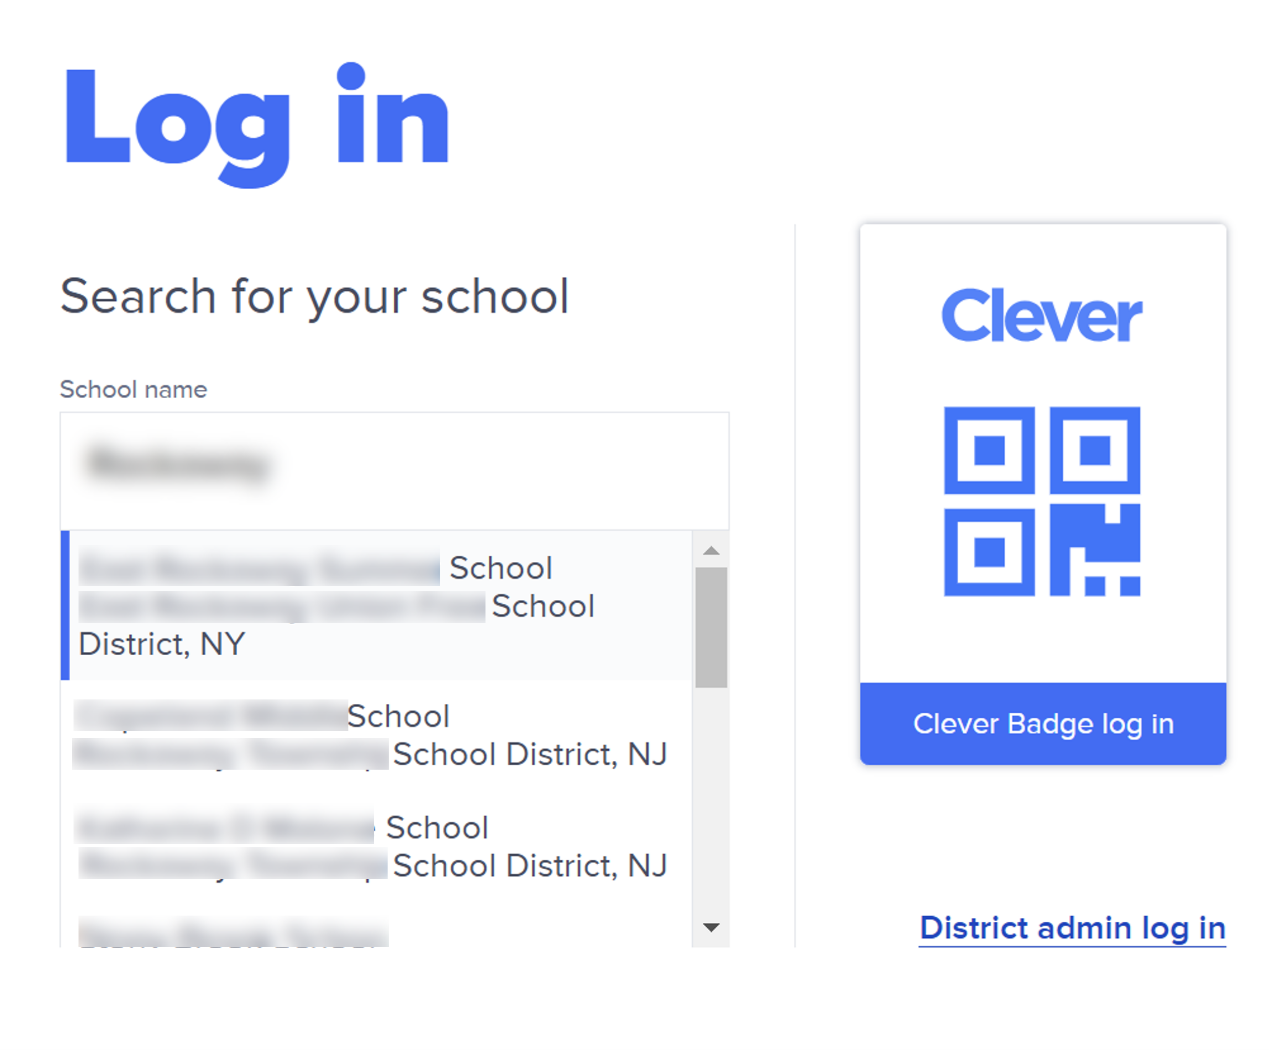Click the bottom-right pattern of the QR icon
This screenshot has width=1269, height=1050.
click(1095, 550)
